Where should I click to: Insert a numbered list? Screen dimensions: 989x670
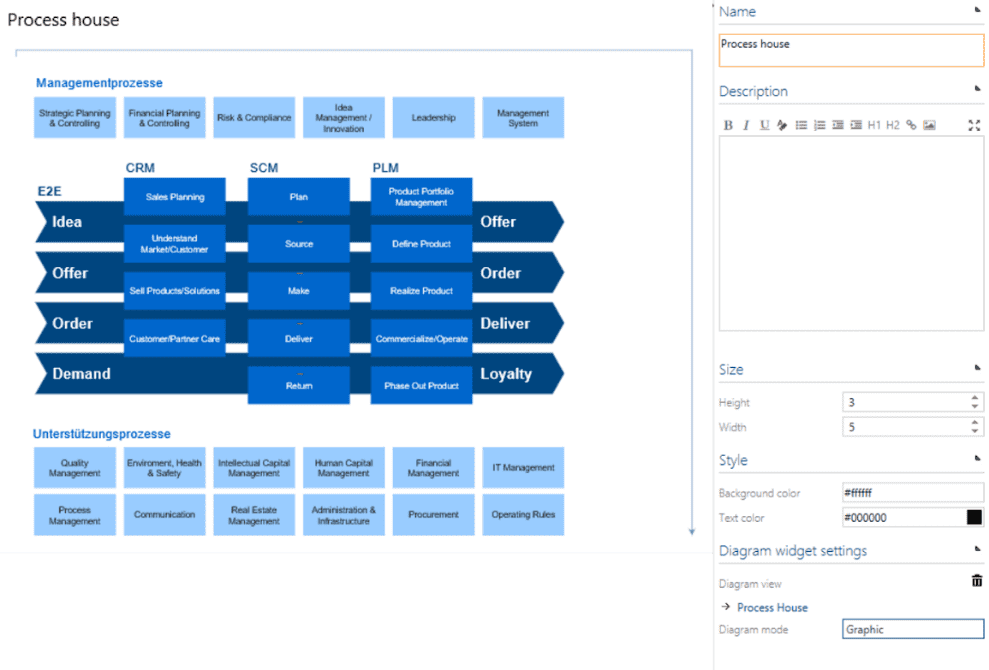pyautogui.click(x=819, y=125)
